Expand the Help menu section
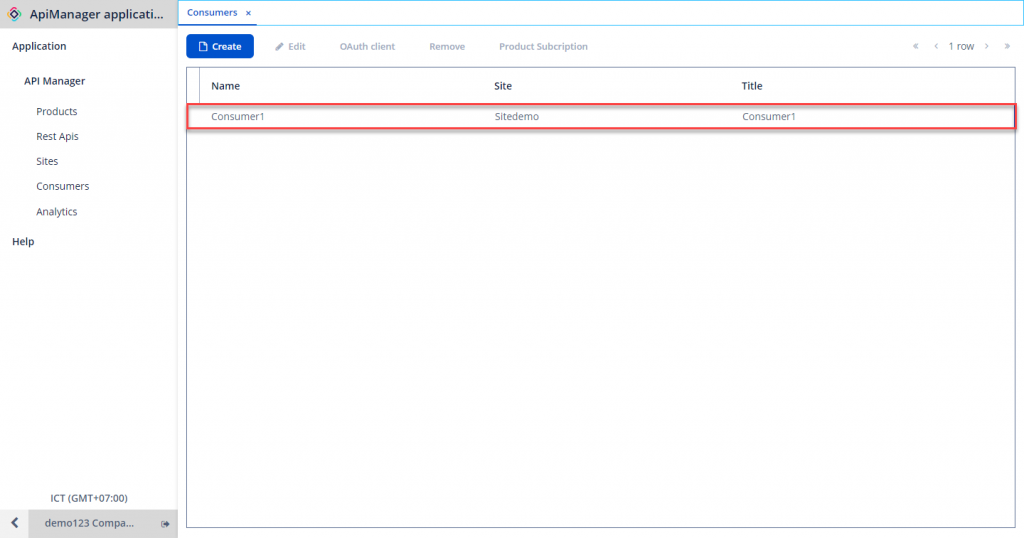The image size is (1024, 538). tap(23, 241)
